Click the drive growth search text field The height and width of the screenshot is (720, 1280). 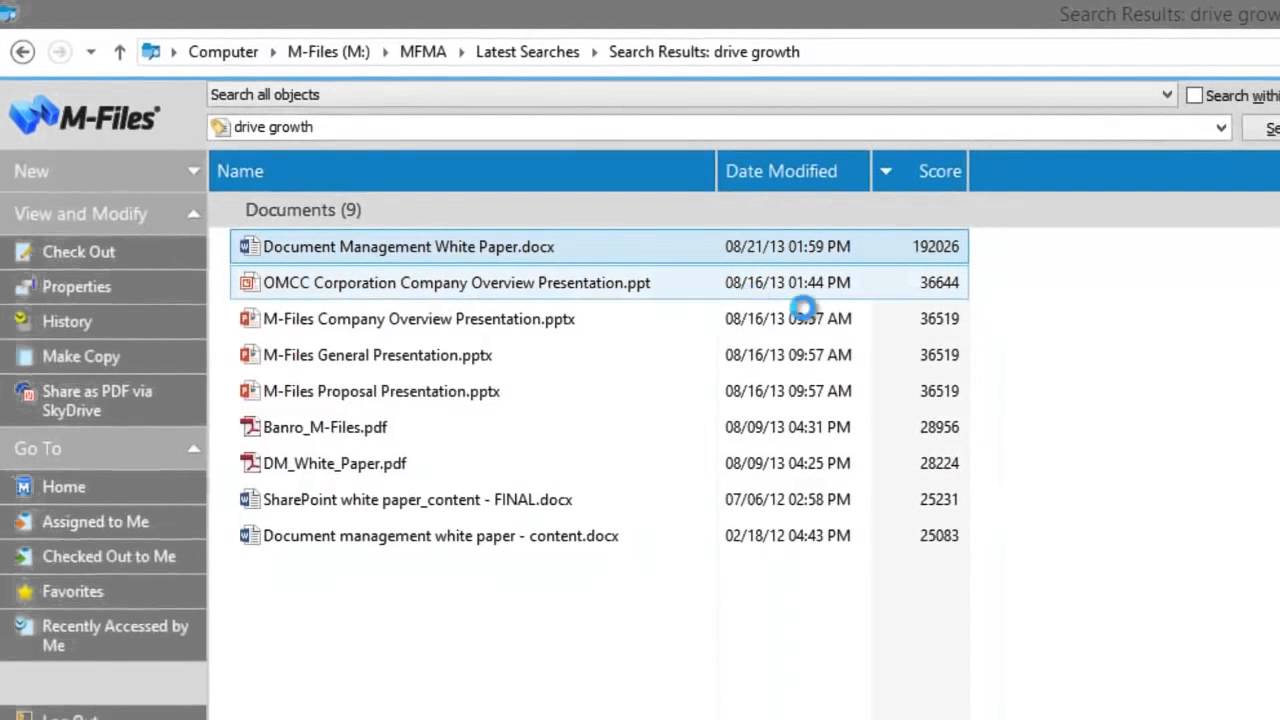700,127
